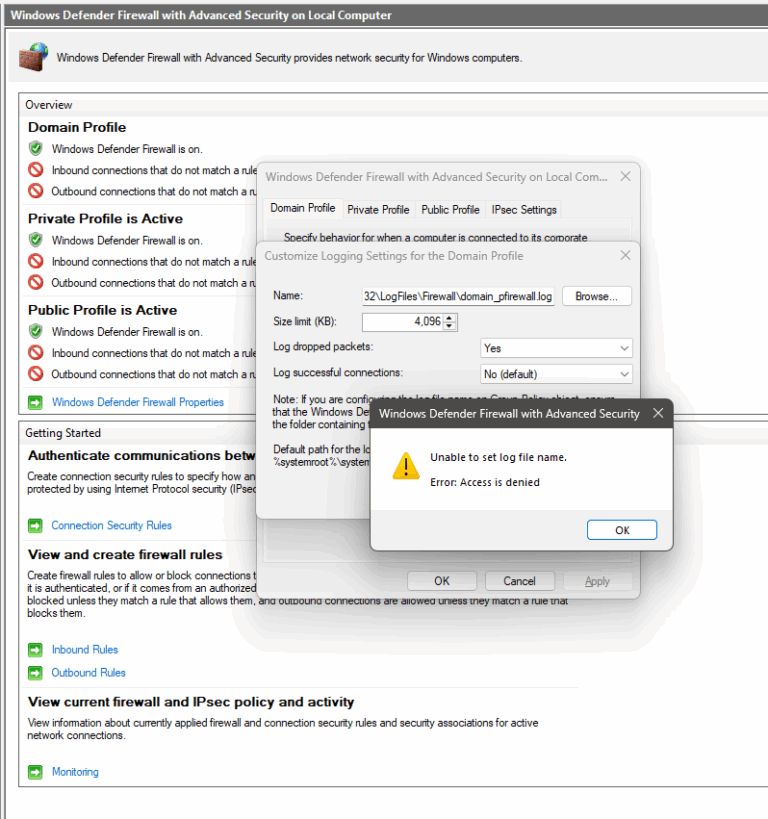Click the yellow warning triangle icon
Image resolution: width=768 pixels, height=819 pixels.
406,466
